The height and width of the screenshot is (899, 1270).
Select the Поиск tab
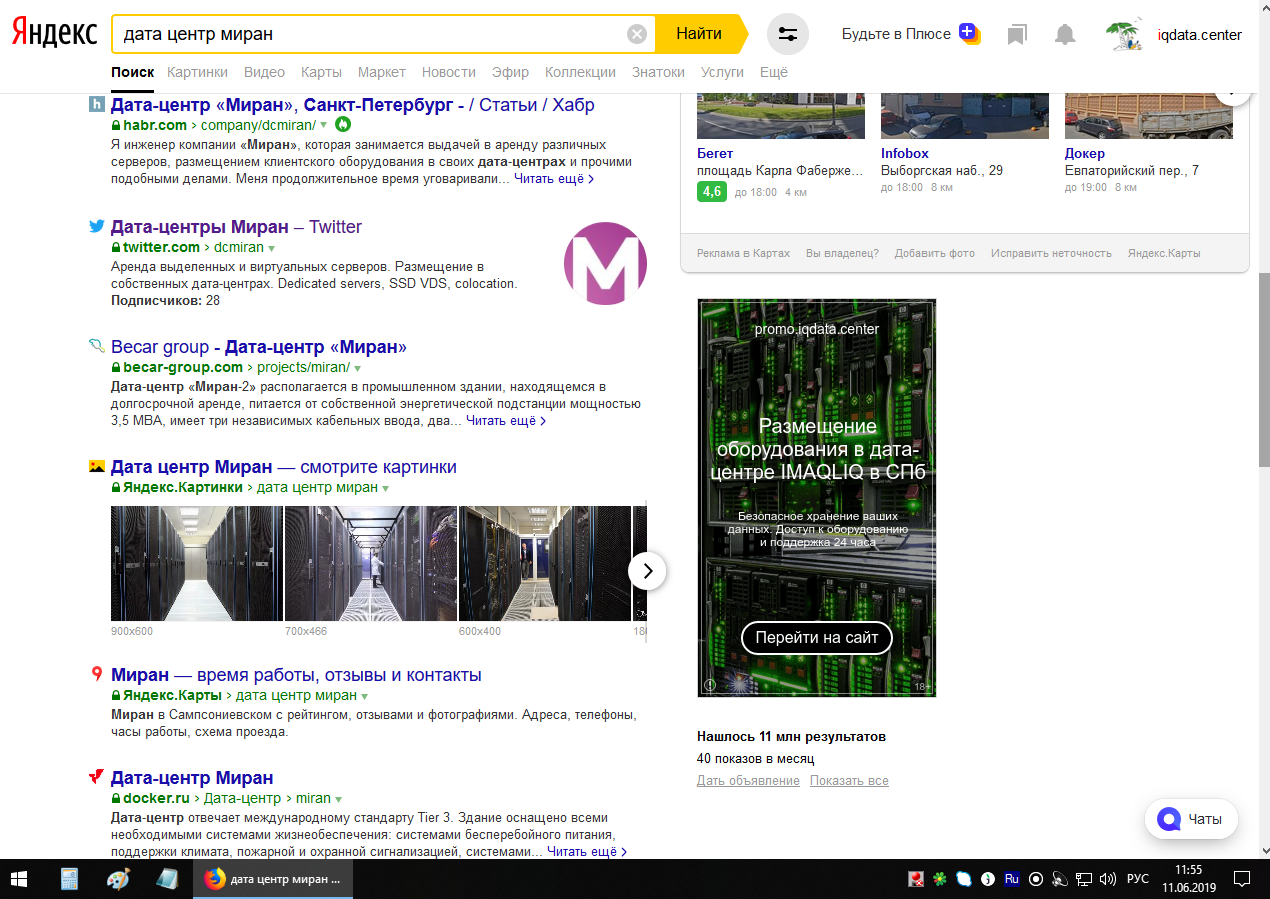[x=133, y=72]
